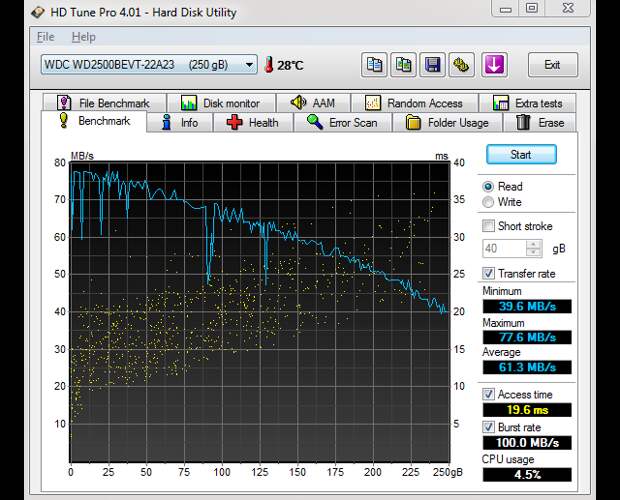This screenshot has height=500, width=620.
Task: Decrease the short stroke size with down arrow
Action: coord(534,252)
